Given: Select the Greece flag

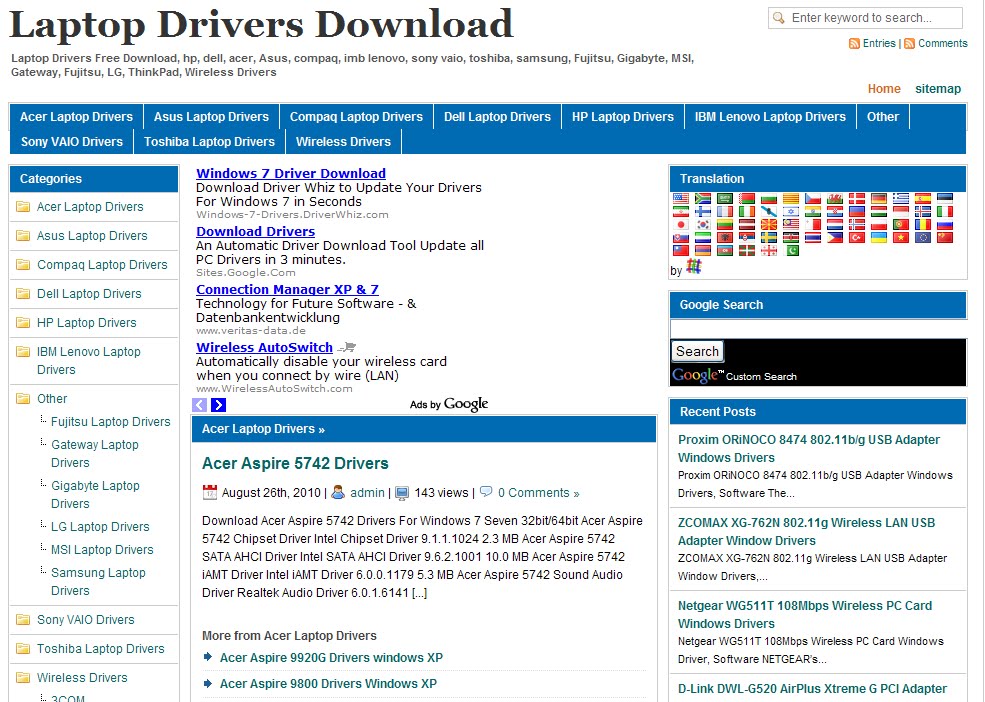Looking at the screenshot, I should click(x=901, y=198).
